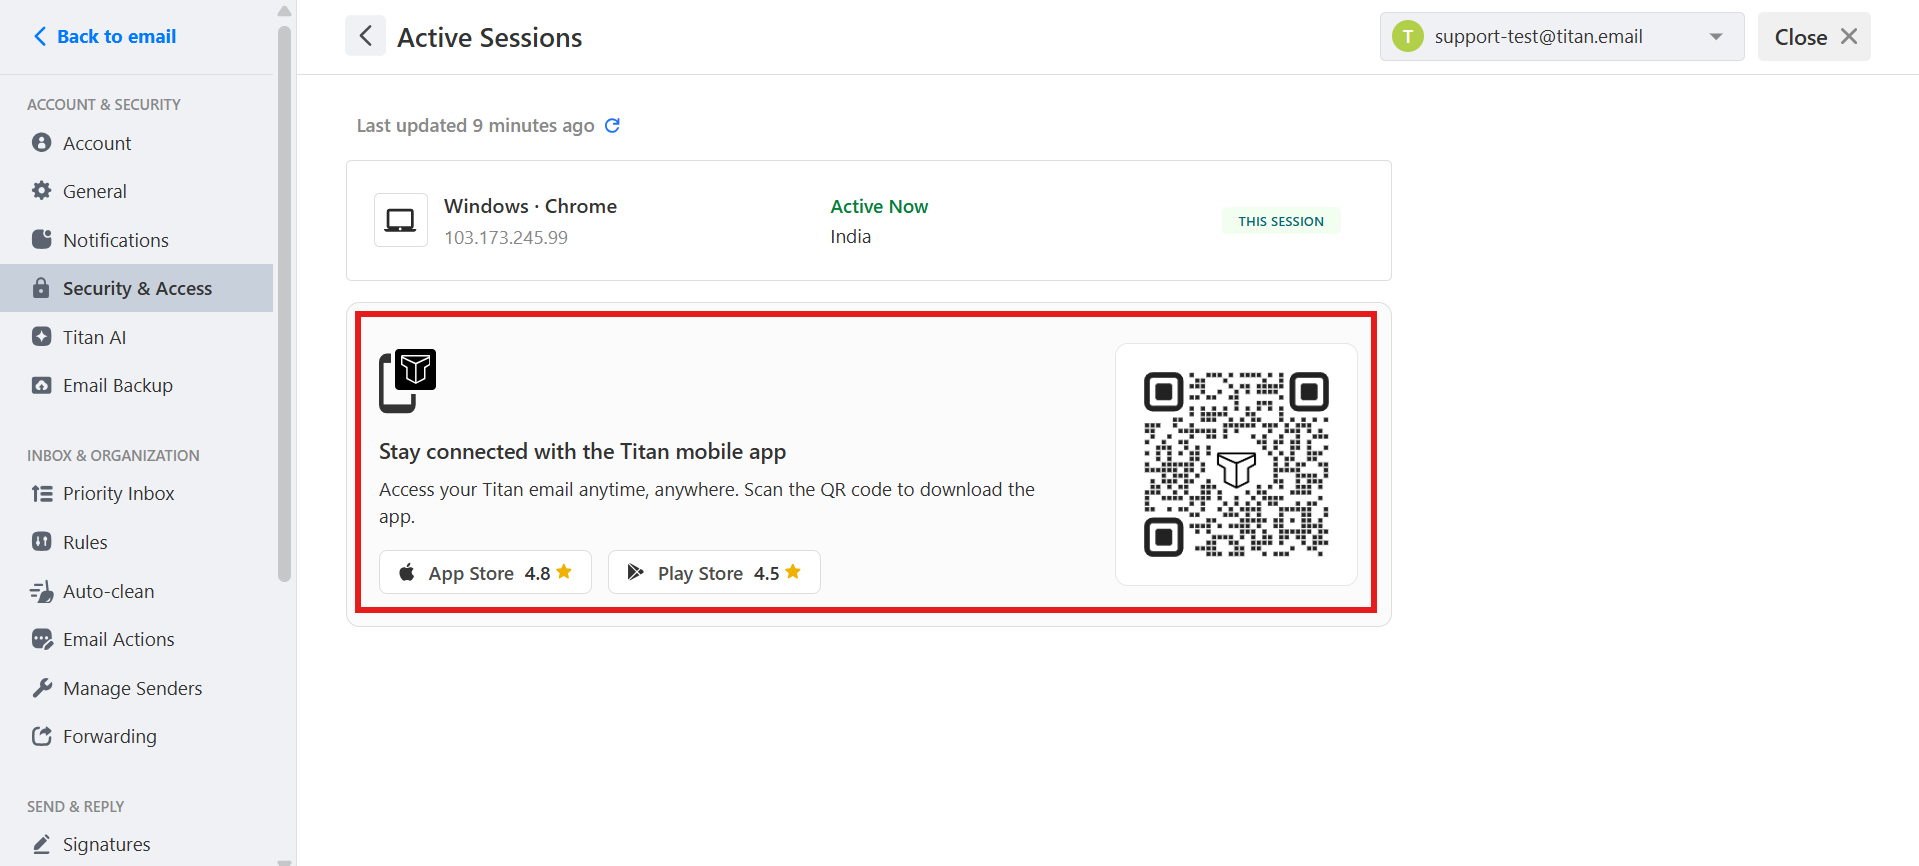Click the Email Actions icon

[41, 639]
